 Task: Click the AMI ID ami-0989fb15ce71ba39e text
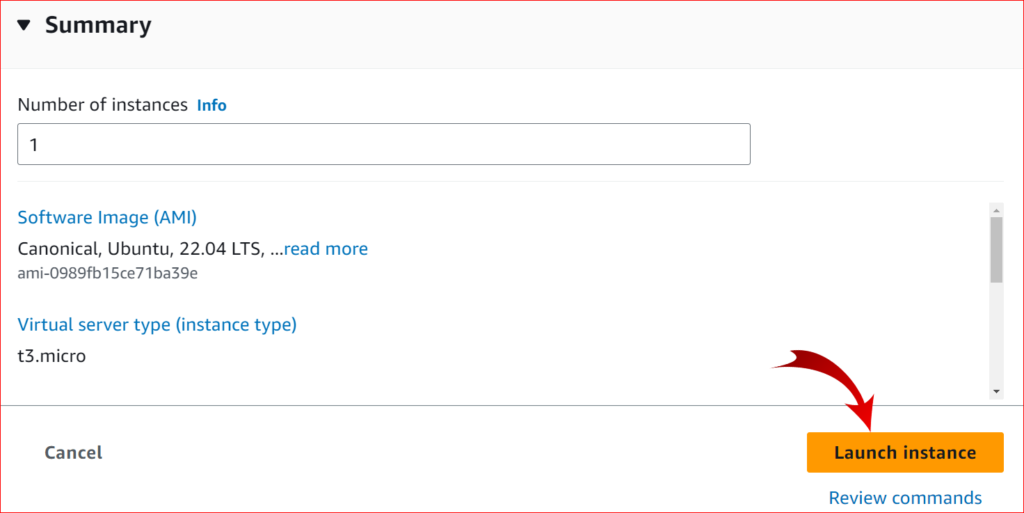pyautogui.click(x=108, y=273)
